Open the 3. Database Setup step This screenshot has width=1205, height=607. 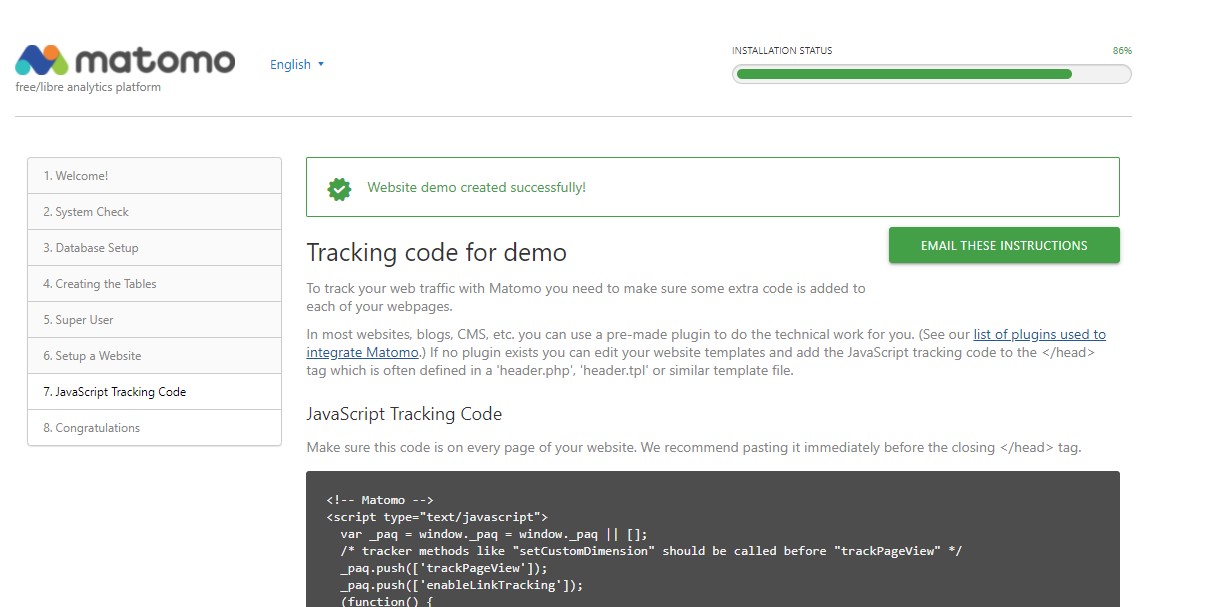(x=154, y=248)
